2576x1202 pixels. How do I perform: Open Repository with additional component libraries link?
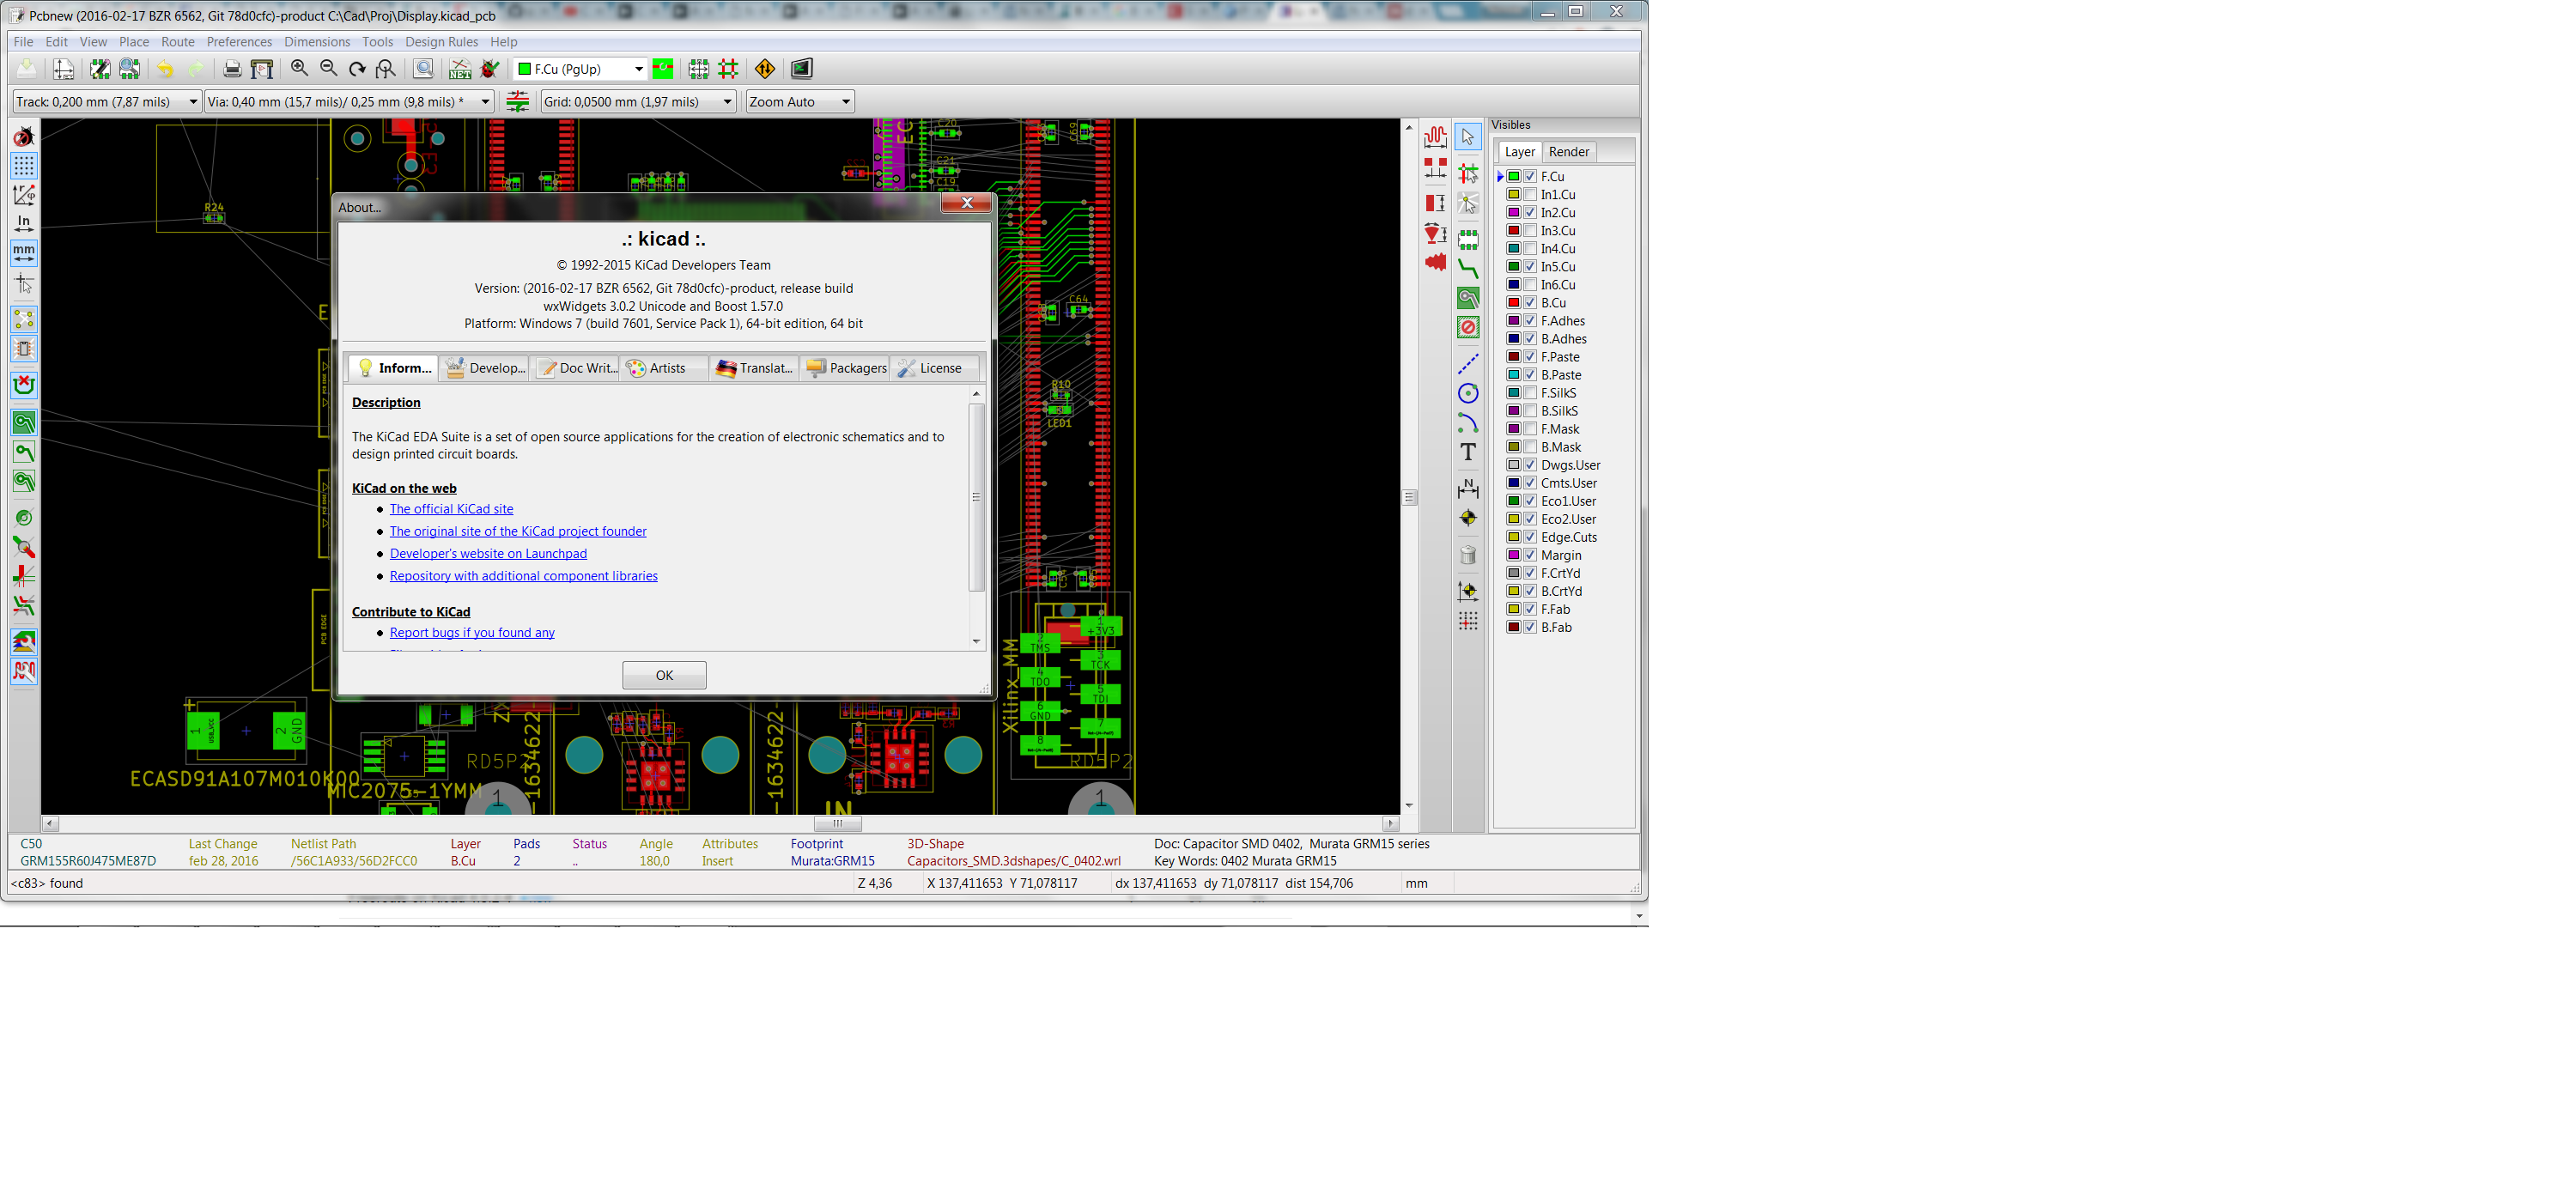(523, 576)
